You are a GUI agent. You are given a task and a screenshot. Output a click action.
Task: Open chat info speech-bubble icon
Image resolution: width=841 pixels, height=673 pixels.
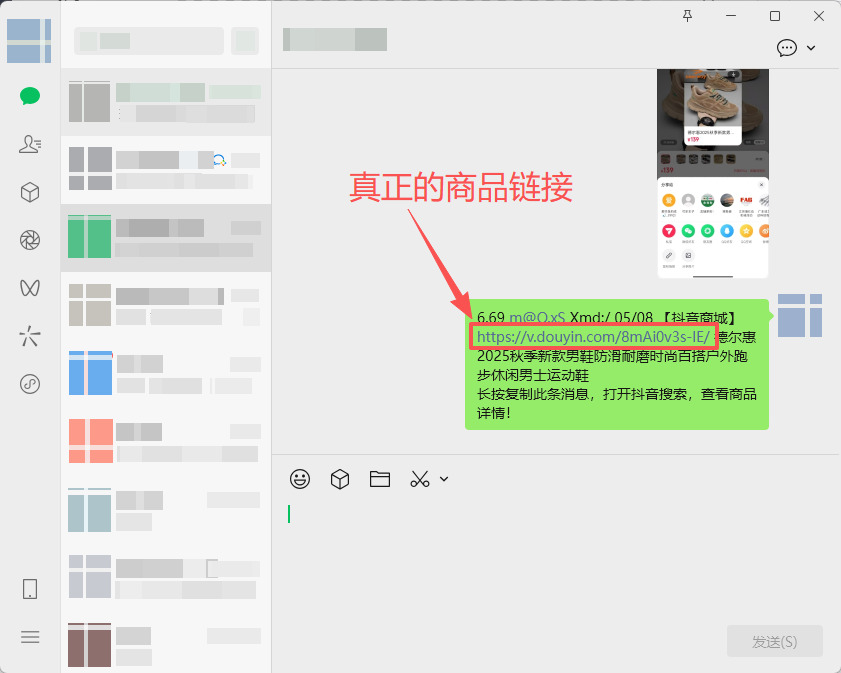(x=787, y=48)
